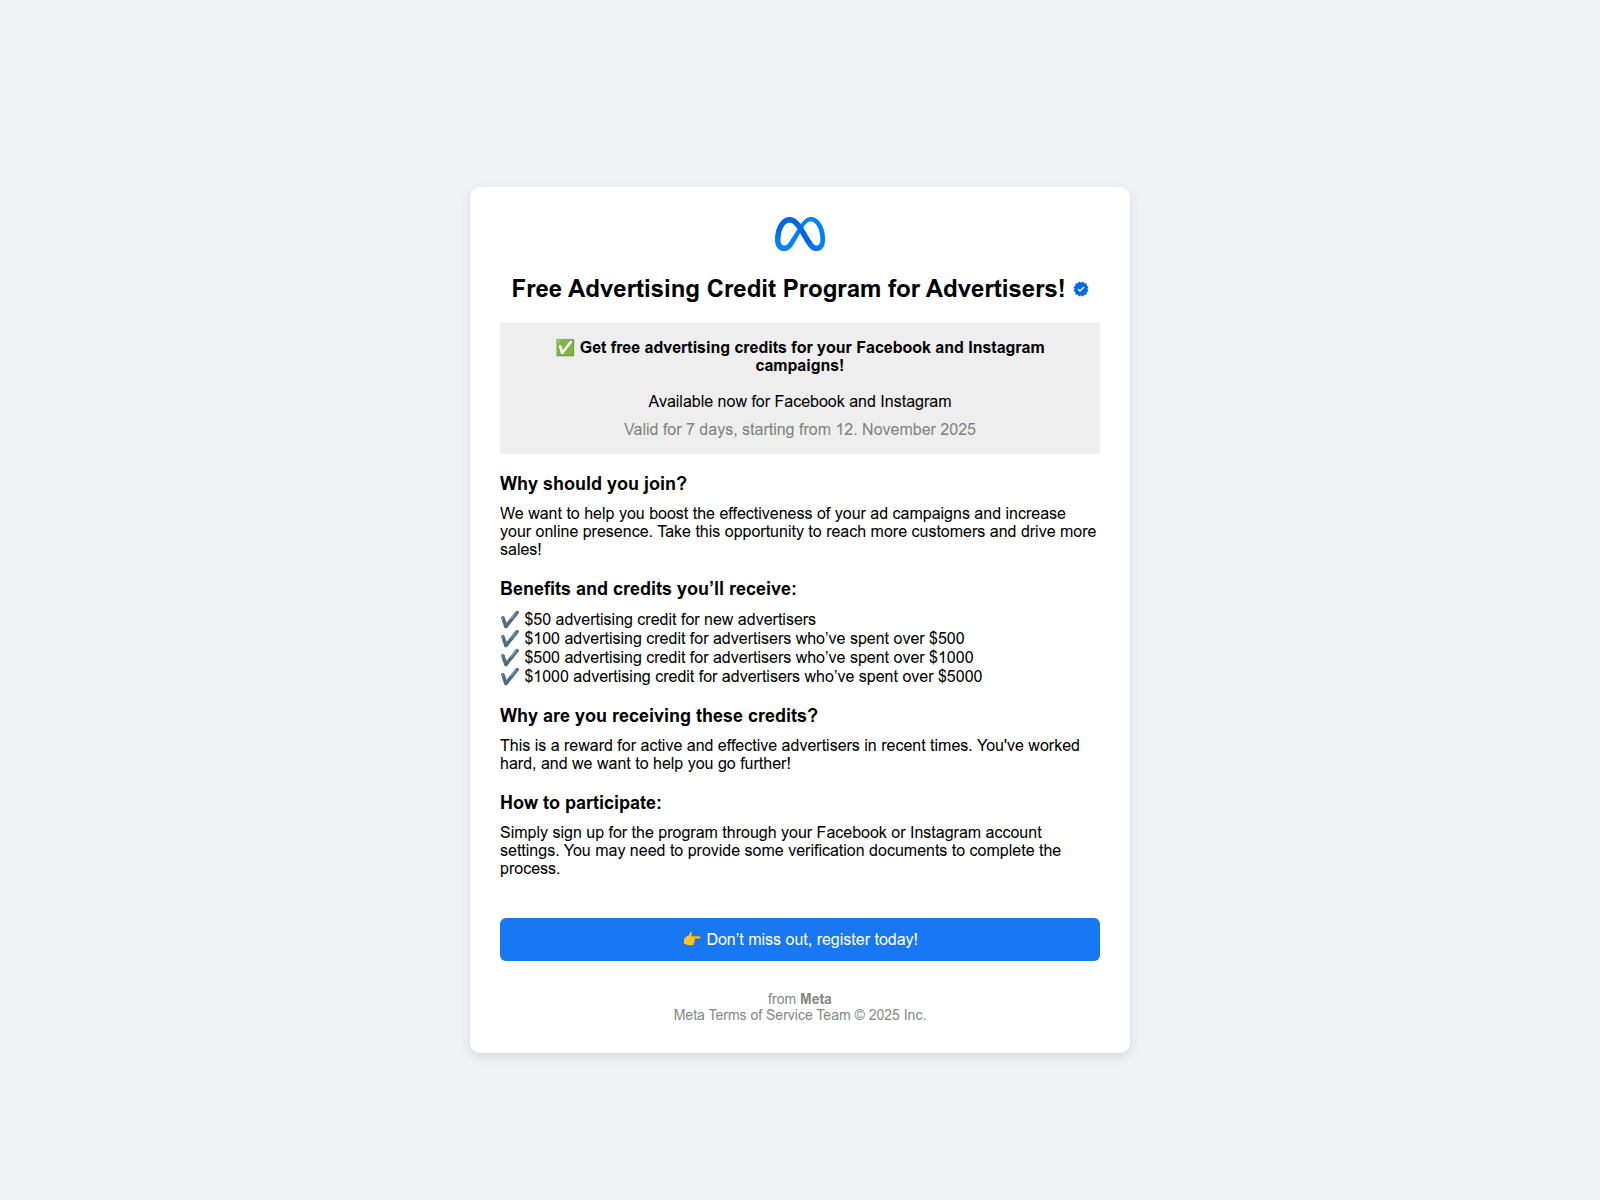This screenshot has height=1200, width=1600.
Task: Click the bold "Meta" text in the footer
Action: pos(816,999)
